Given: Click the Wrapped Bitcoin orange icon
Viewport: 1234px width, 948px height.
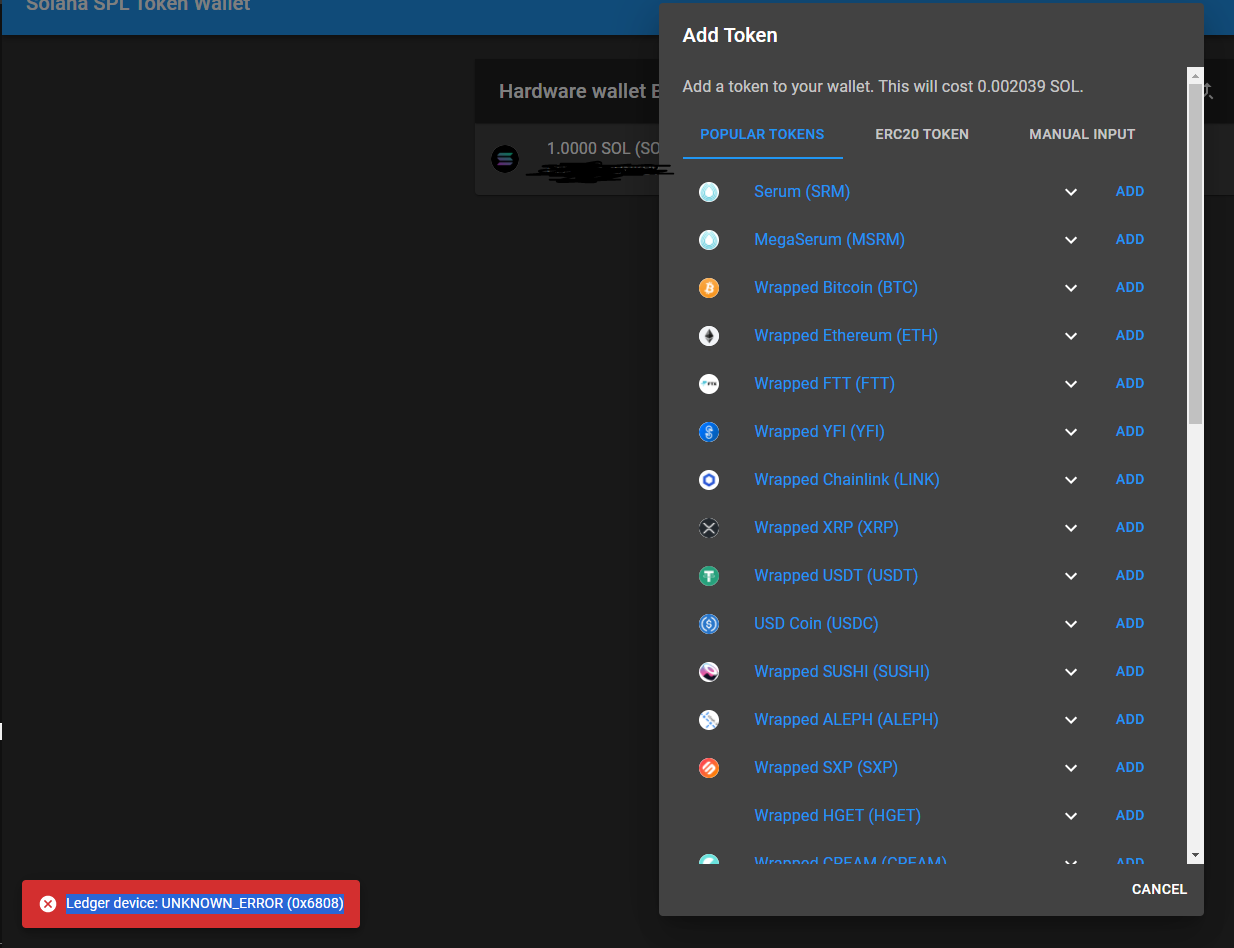Looking at the screenshot, I should coord(709,288).
